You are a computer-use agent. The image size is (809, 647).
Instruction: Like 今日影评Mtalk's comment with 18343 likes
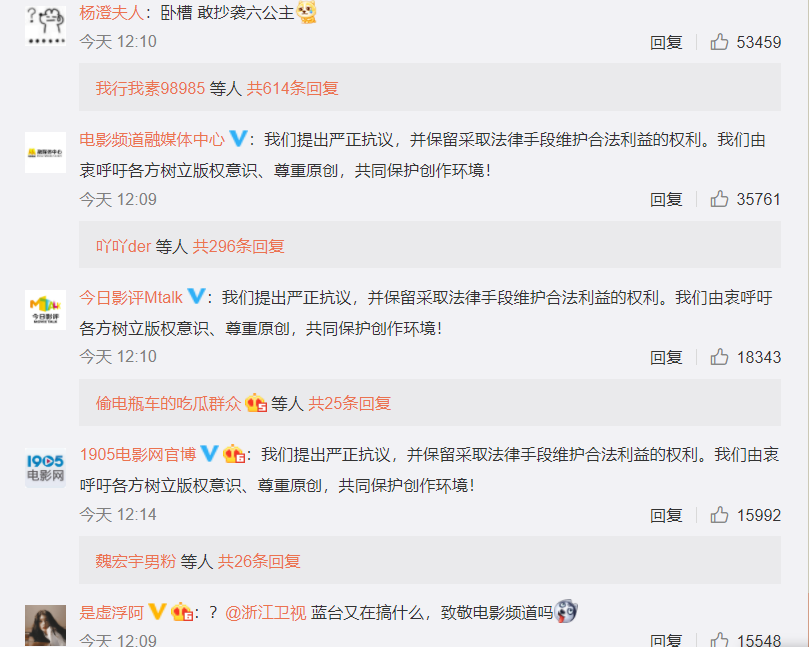pyautogui.click(x=719, y=357)
